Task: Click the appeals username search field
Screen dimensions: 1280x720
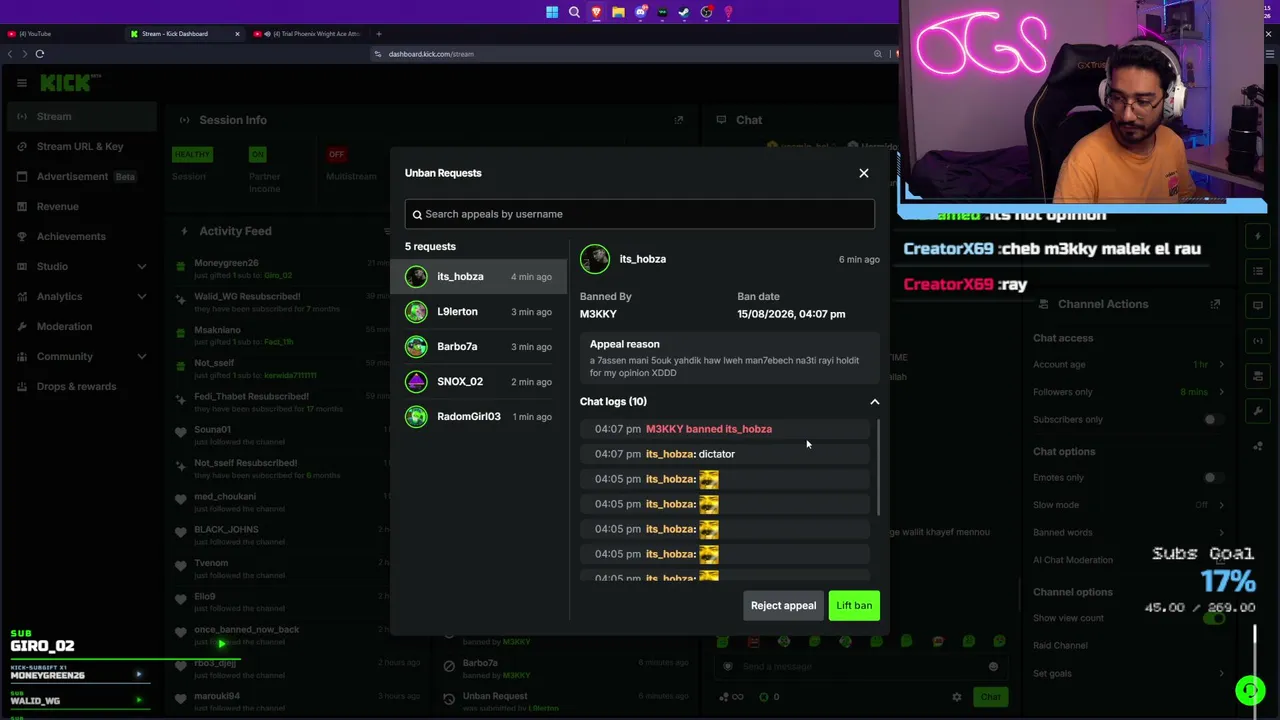Action: 640,214
